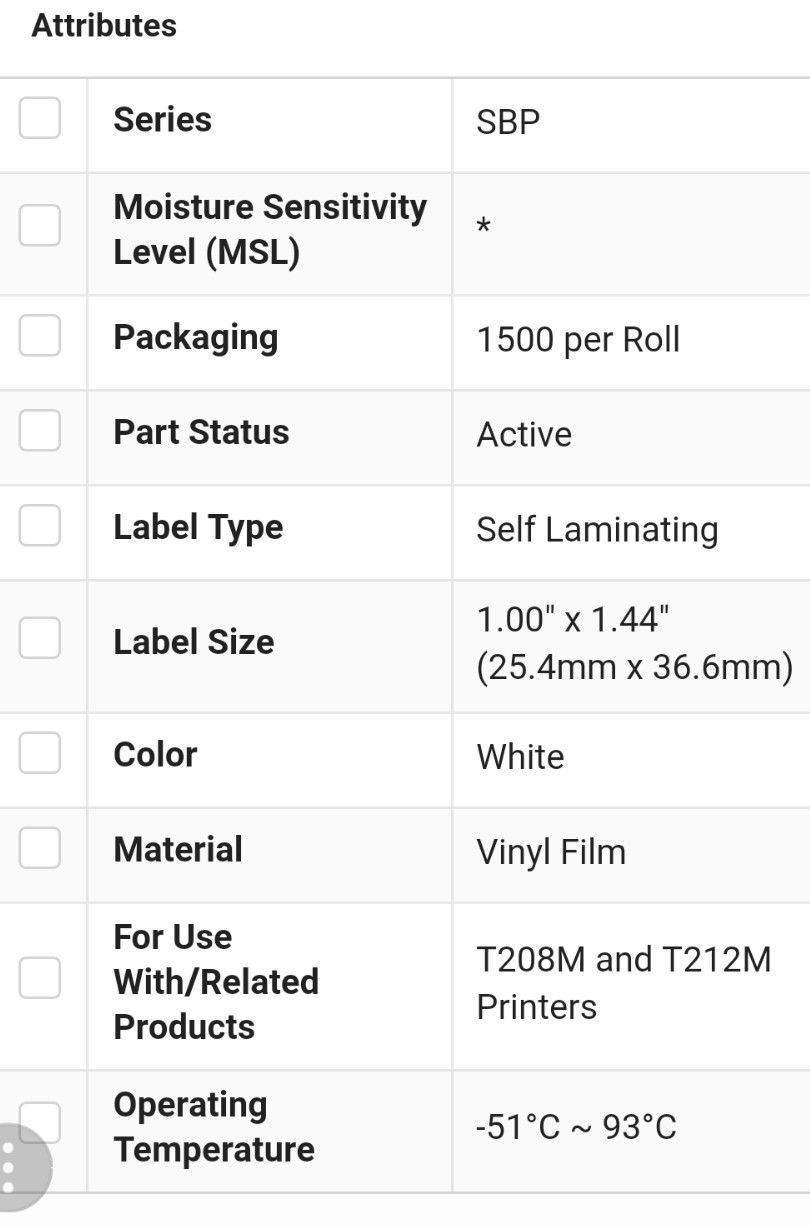Click the Vinyl Film material value
Screen dimensions: 810x1228
(551, 853)
